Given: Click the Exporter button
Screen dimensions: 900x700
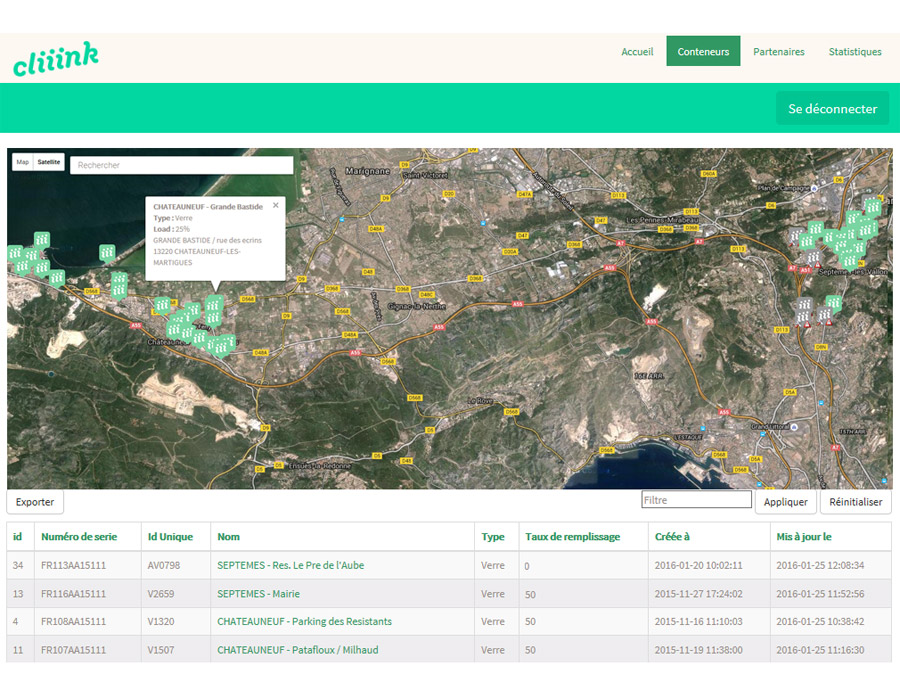Looking at the screenshot, I should pos(35,502).
